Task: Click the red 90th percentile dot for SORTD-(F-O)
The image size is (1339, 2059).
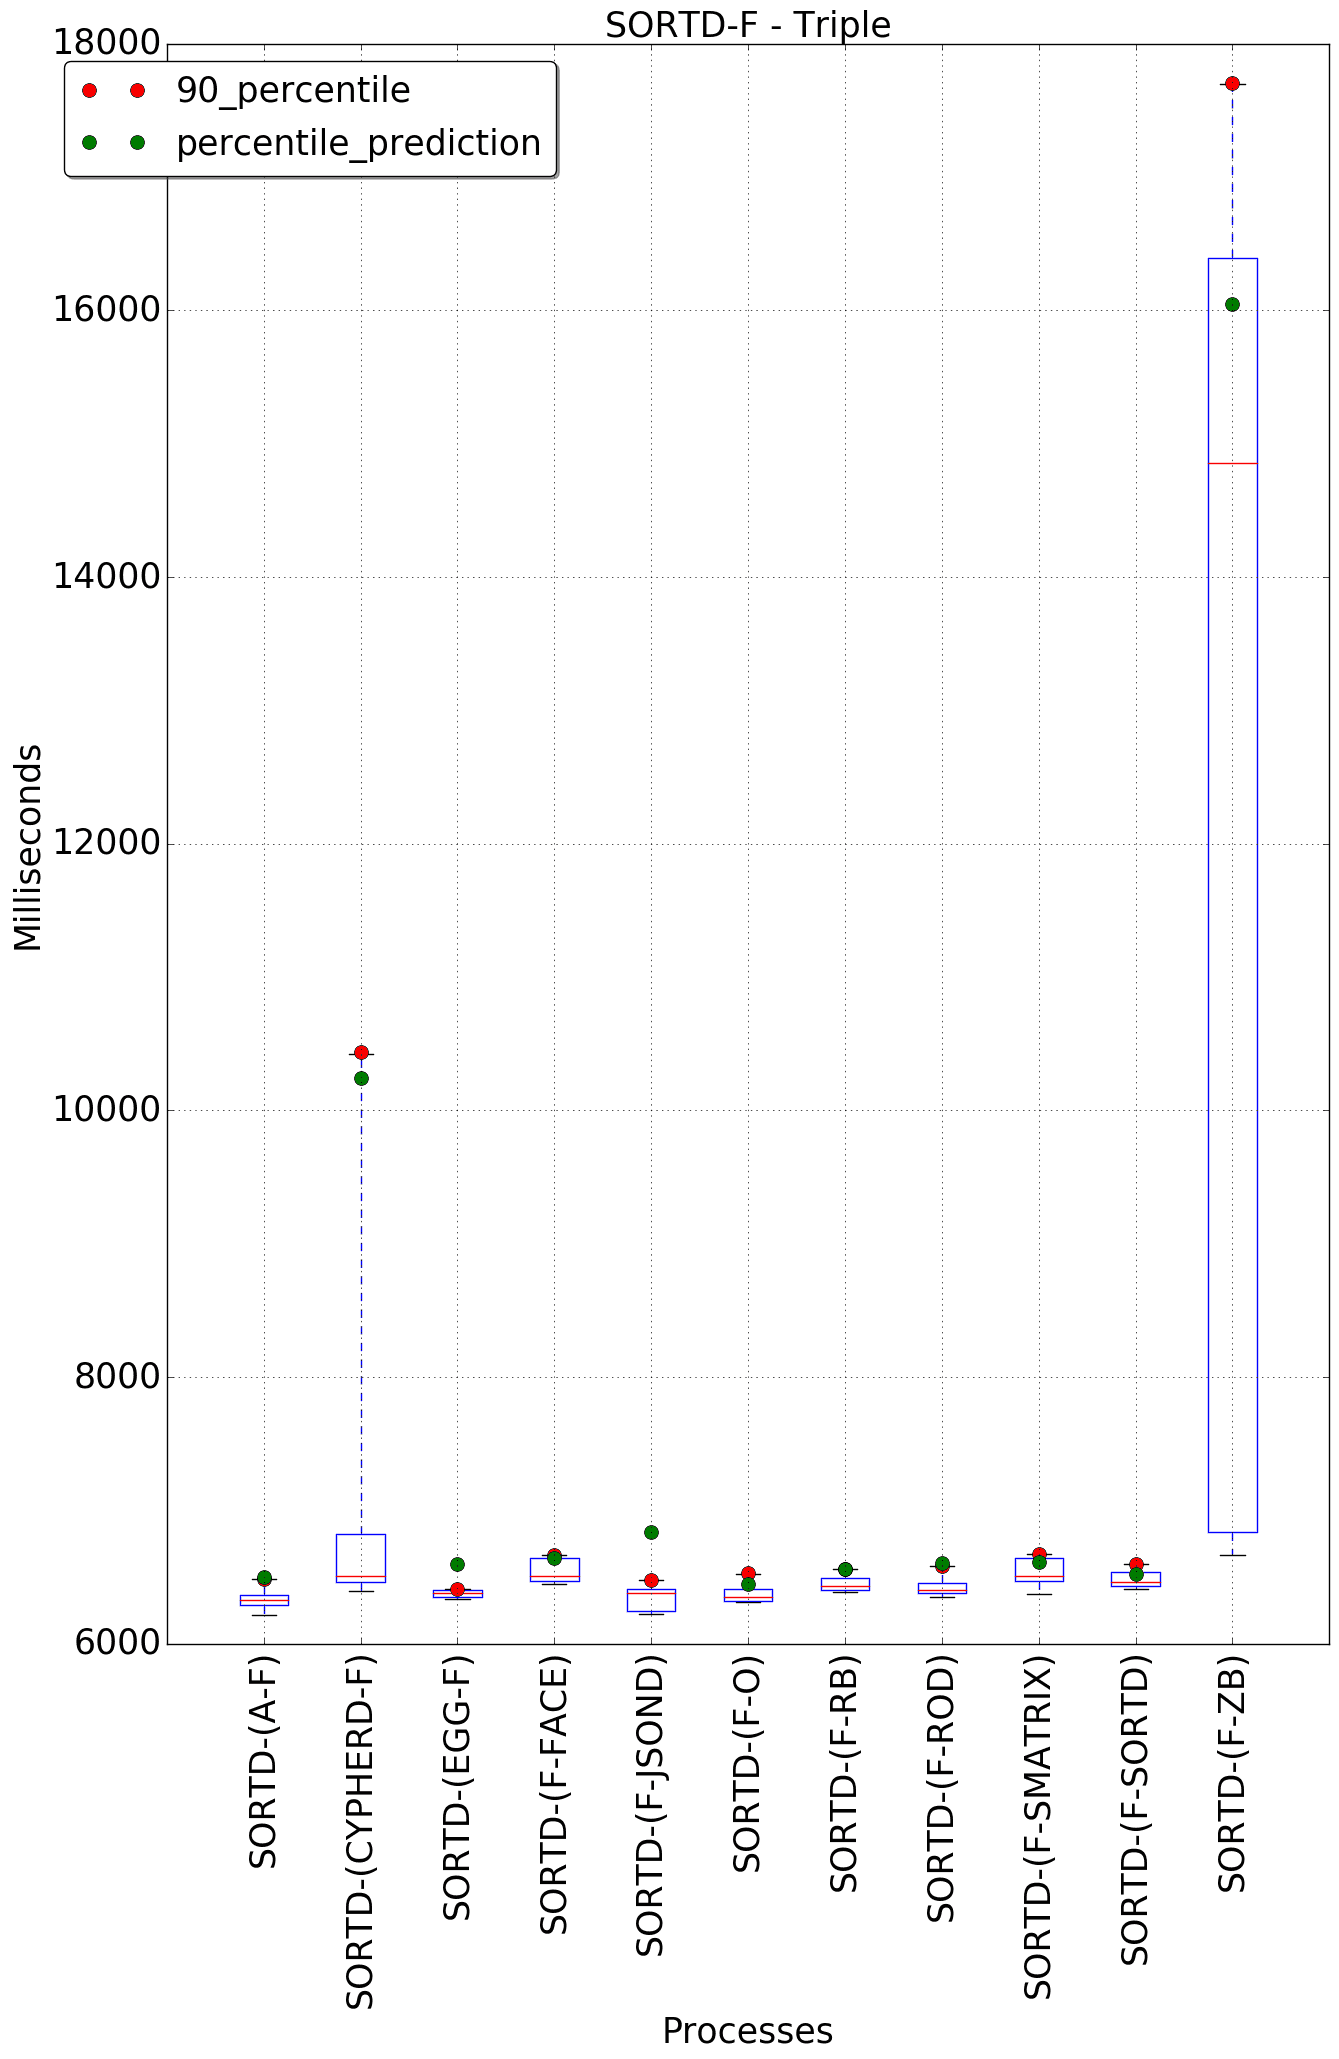Action: [x=748, y=1573]
